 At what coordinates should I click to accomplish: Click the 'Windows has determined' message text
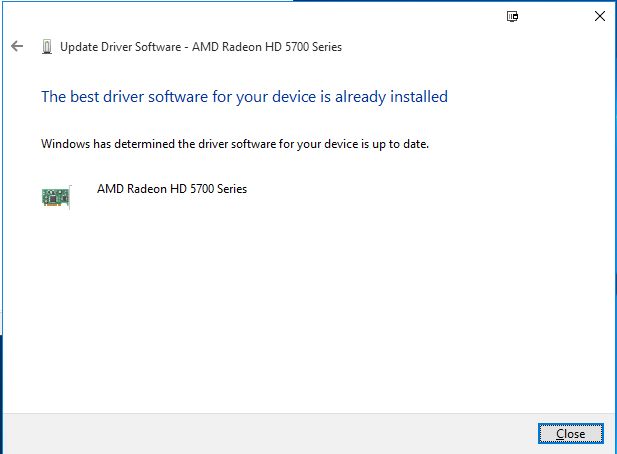pyautogui.click(x=235, y=144)
